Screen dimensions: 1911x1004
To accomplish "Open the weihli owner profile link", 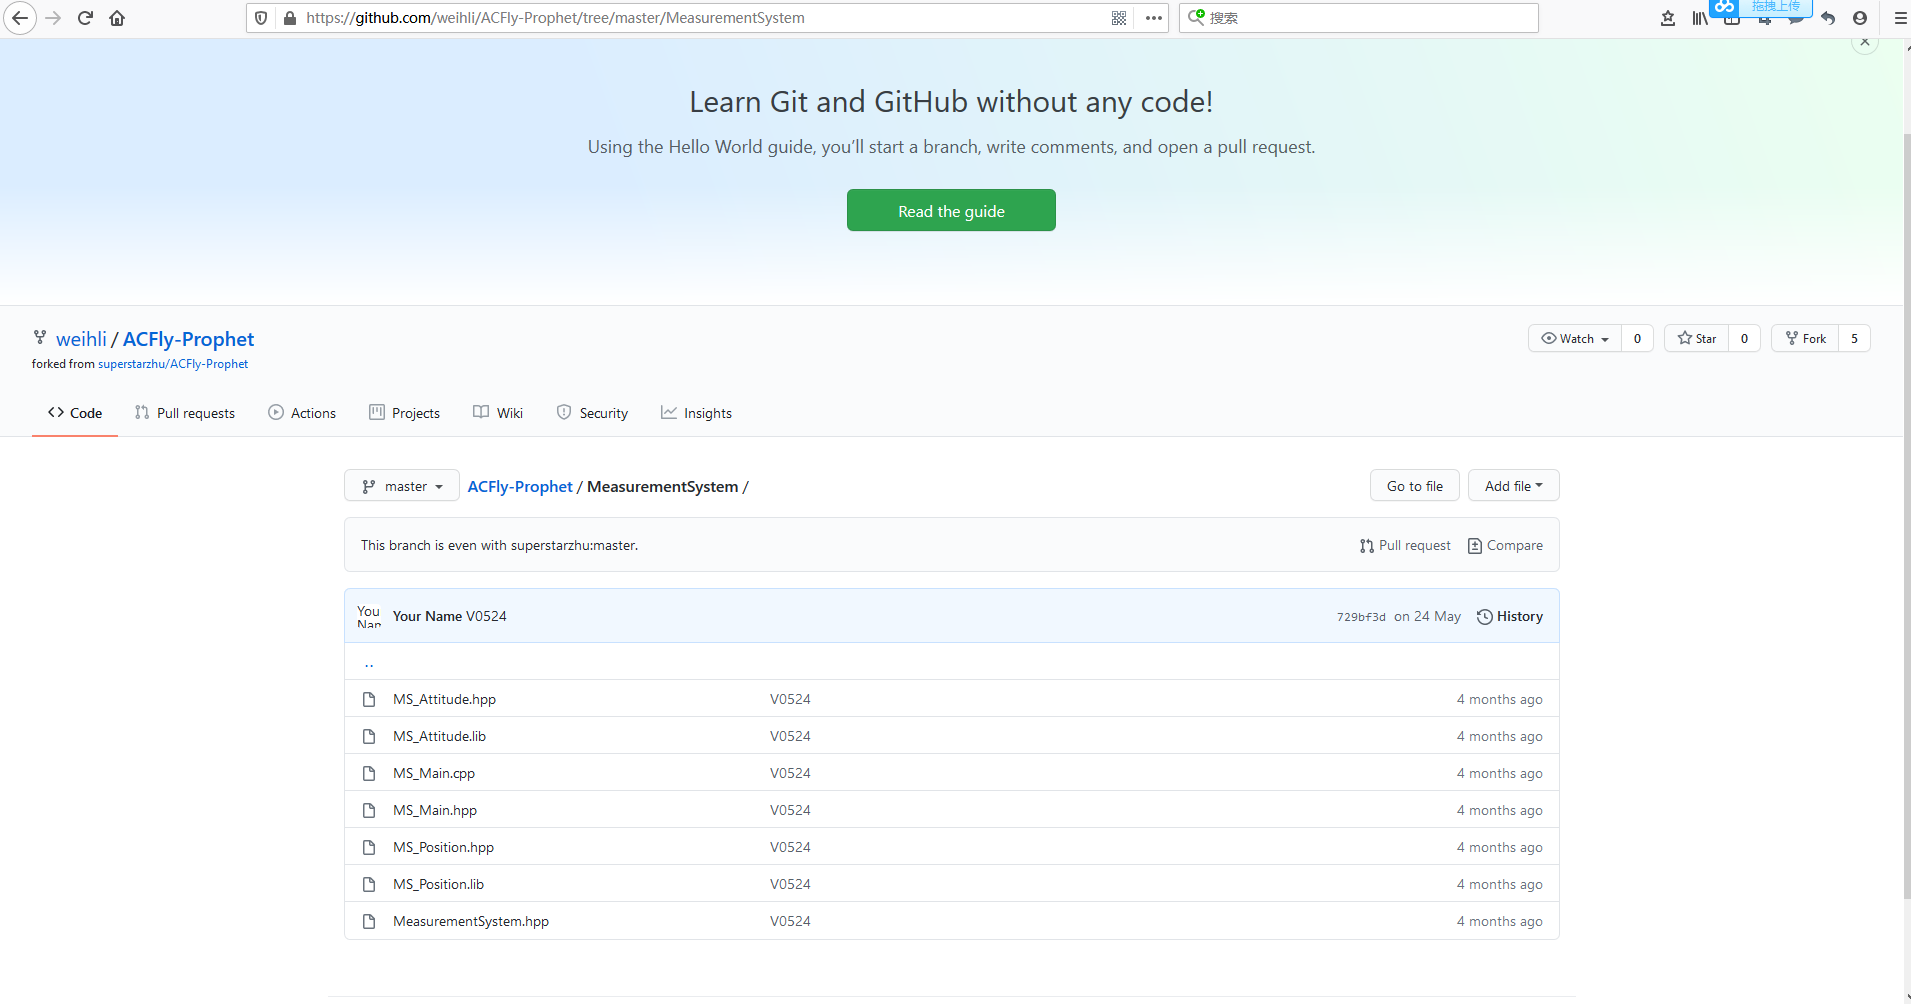I will (x=81, y=339).
